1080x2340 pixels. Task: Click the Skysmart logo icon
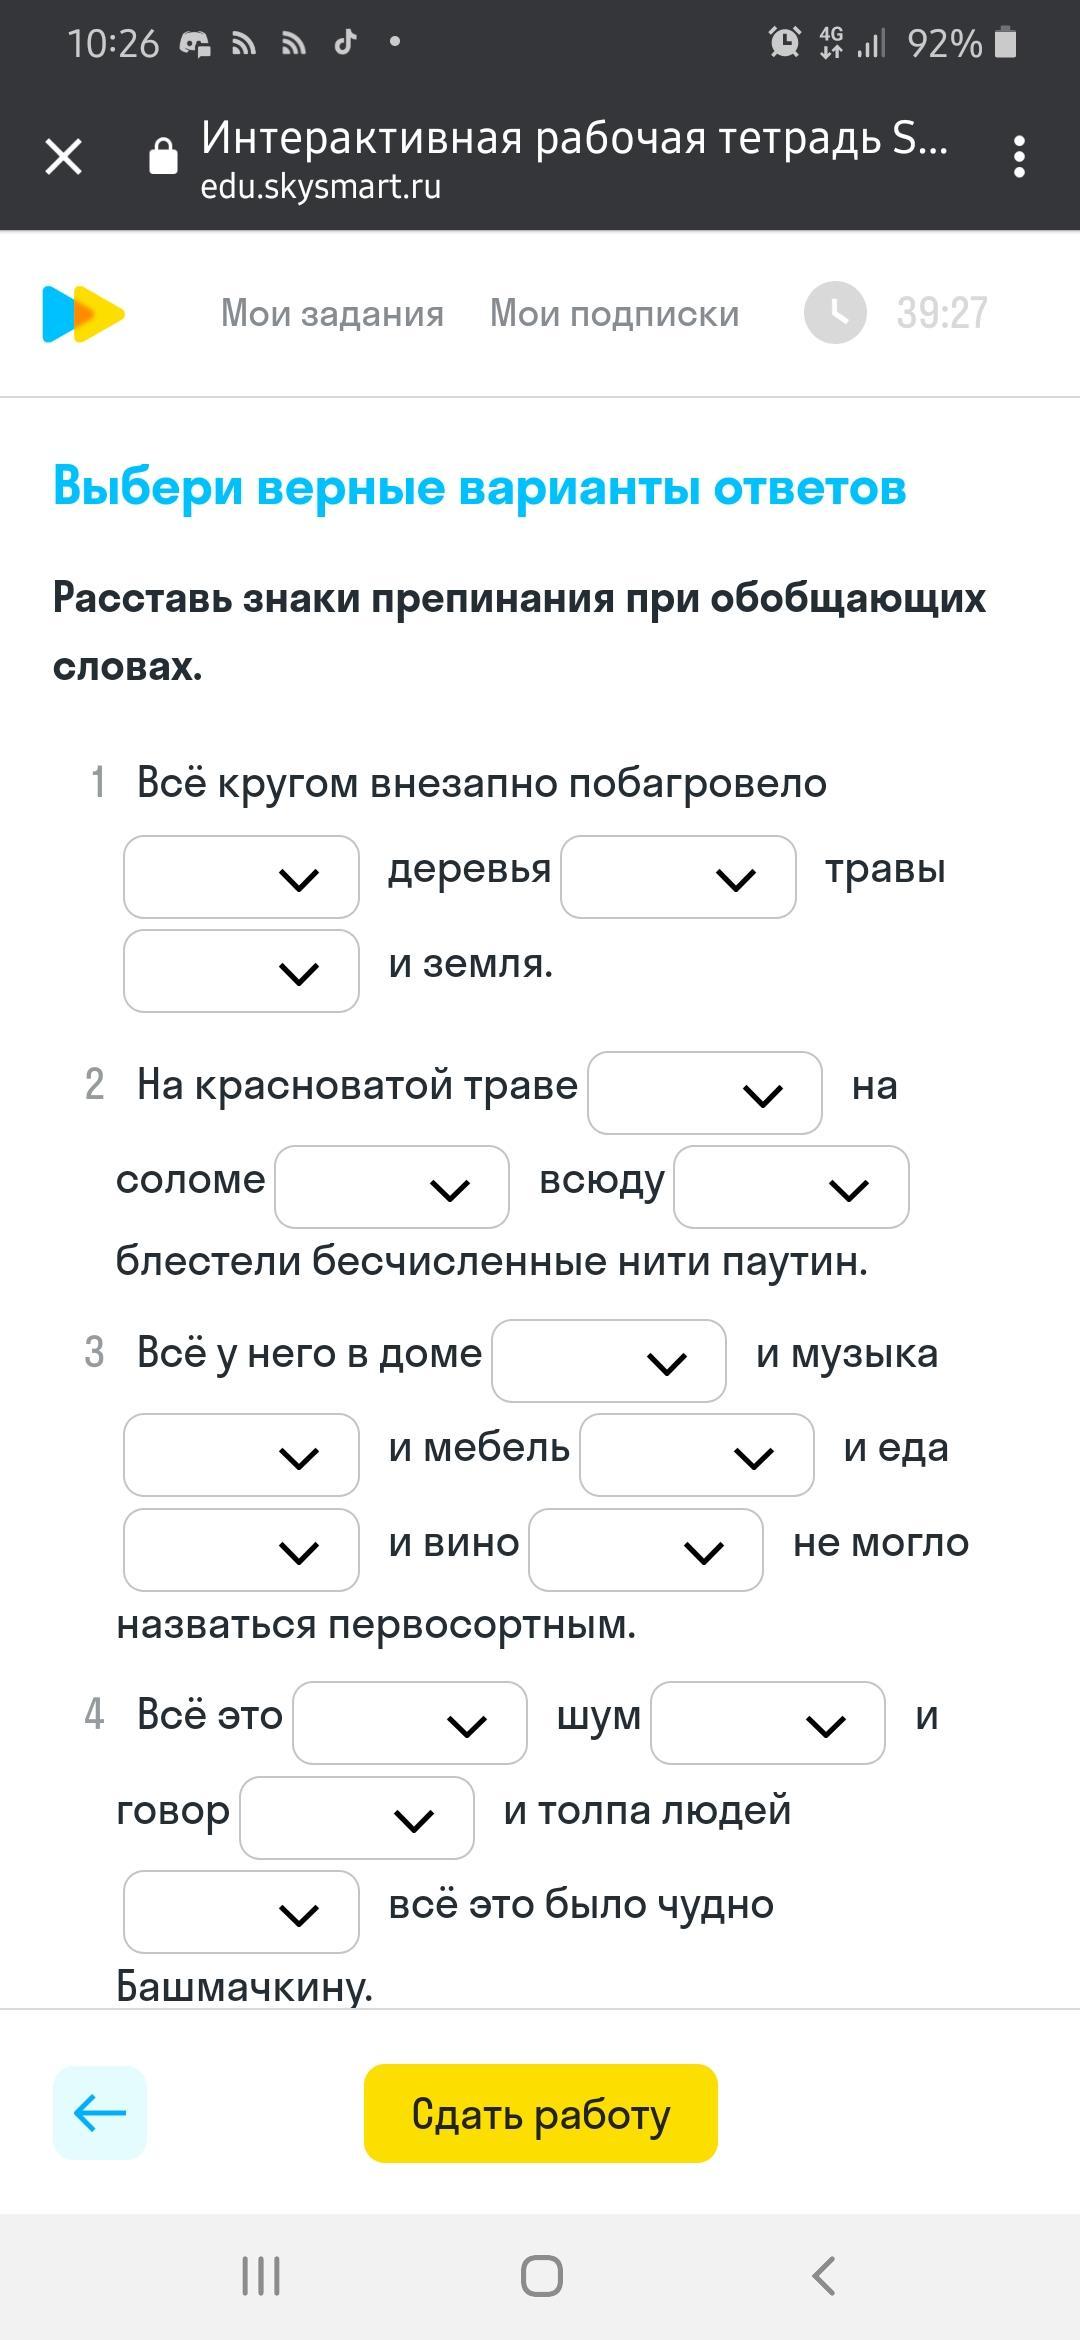coord(83,314)
